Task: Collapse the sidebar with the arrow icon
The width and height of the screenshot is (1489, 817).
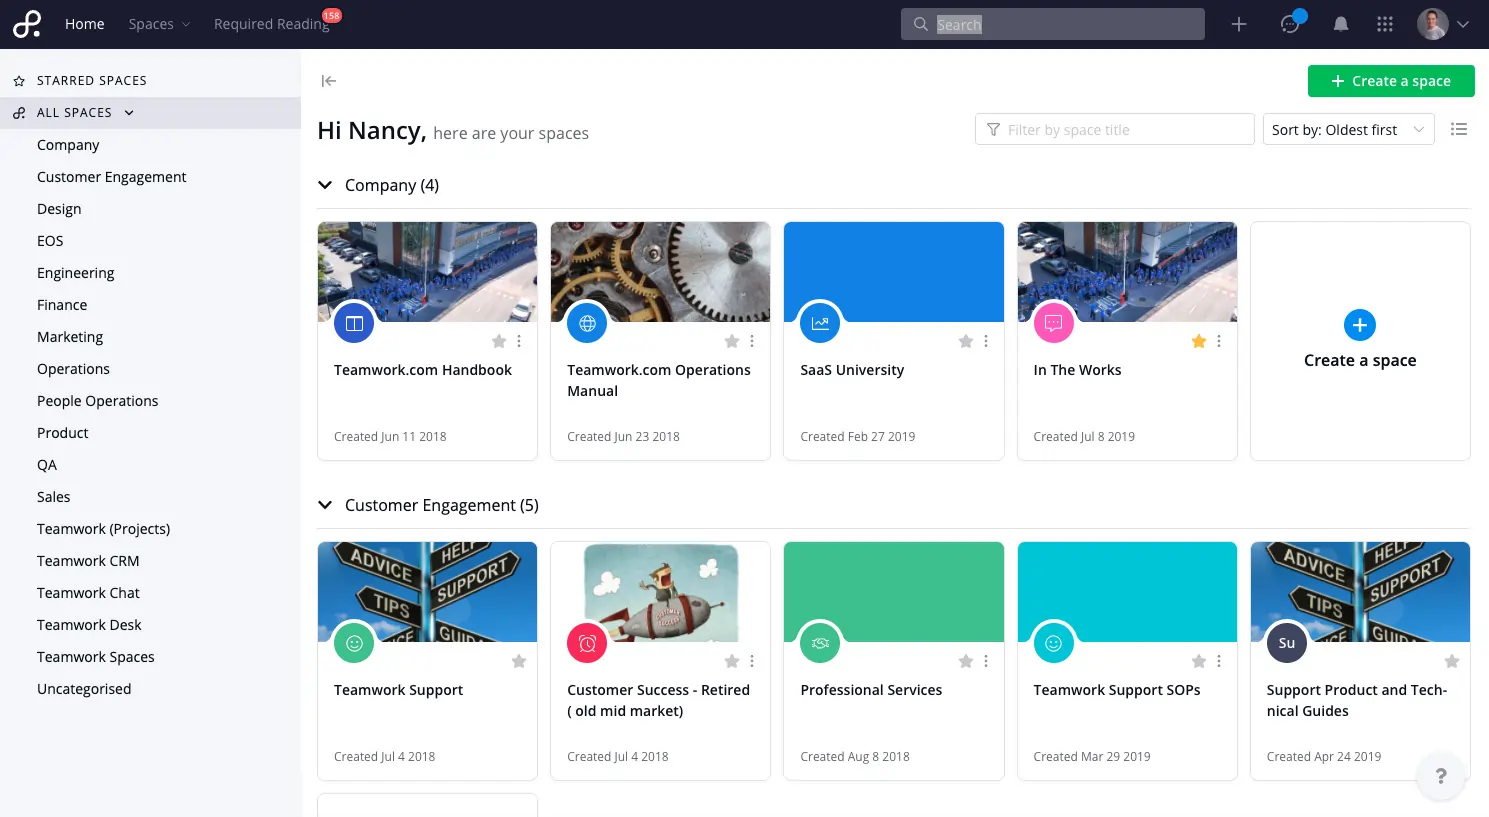Action: (329, 81)
